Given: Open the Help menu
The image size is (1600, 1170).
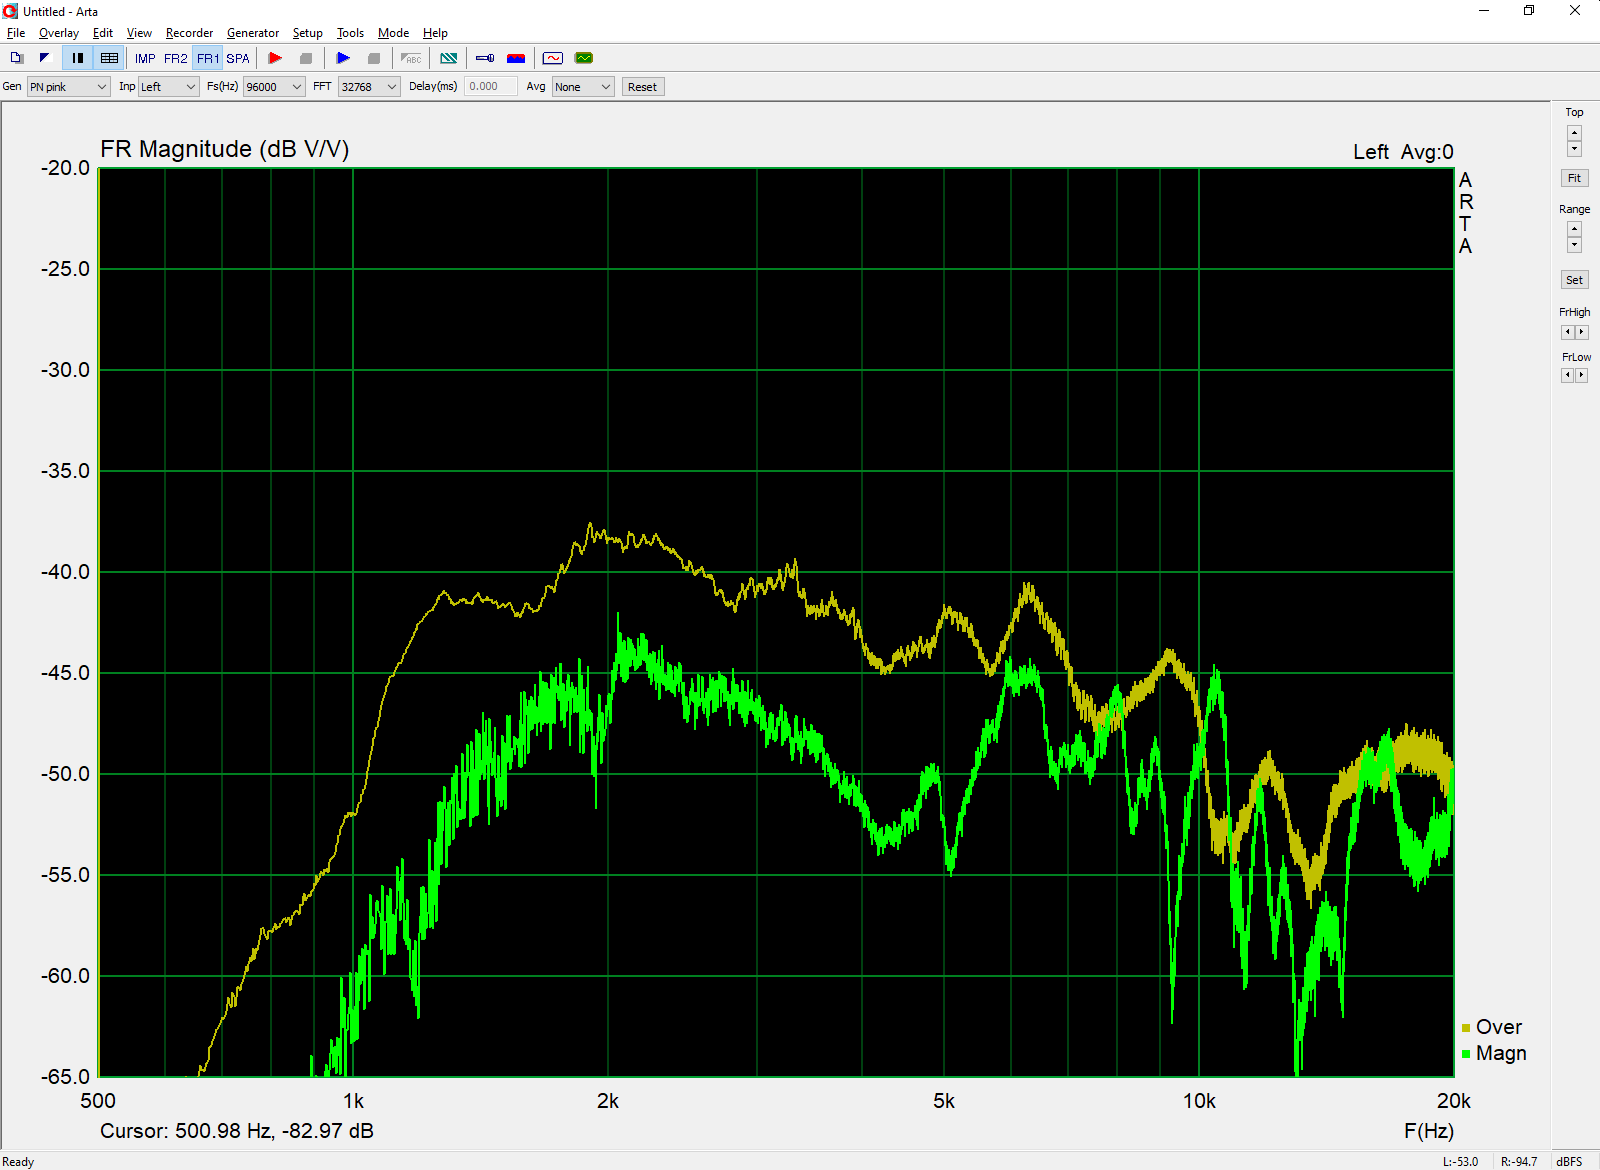Looking at the screenshot, I should pos(435,33).
